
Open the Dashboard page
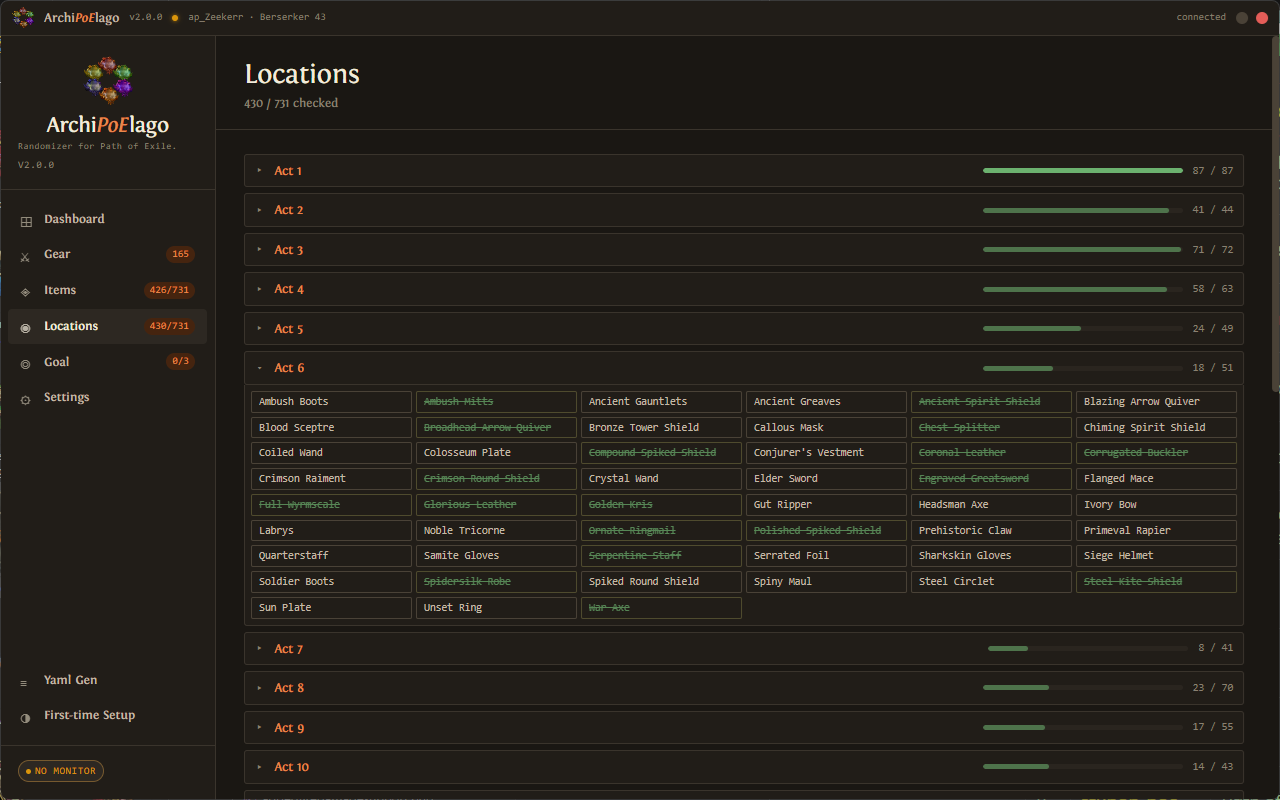tap(107, 219)
